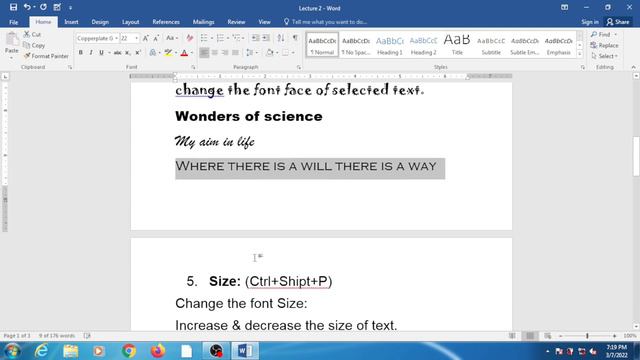This screenshot has width=640, height=360.
Task: Apply strikethrough to selected text
Action: (118, 53)
